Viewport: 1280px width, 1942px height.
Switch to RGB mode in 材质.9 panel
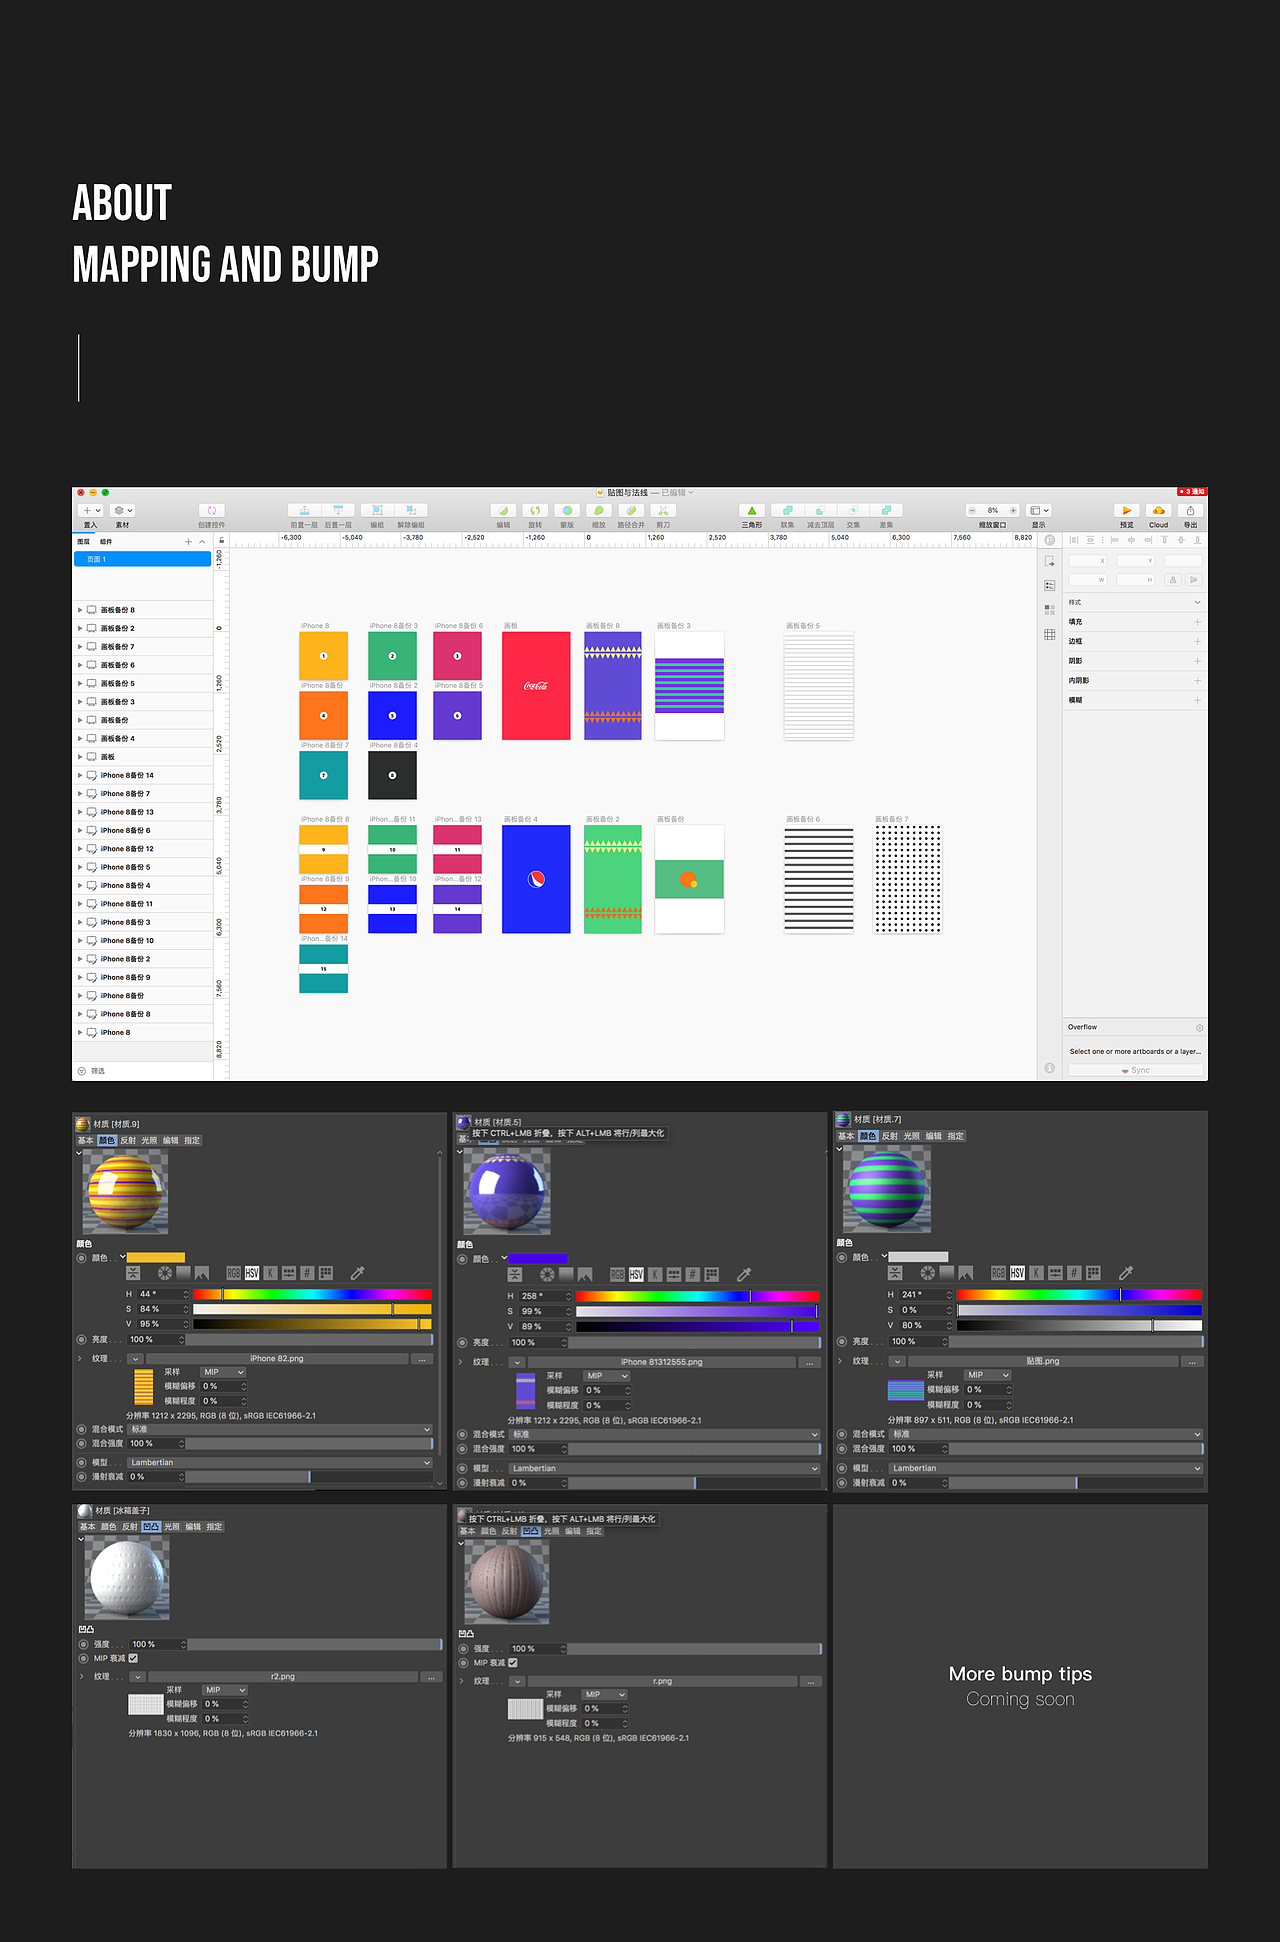tap(233, 1273)
